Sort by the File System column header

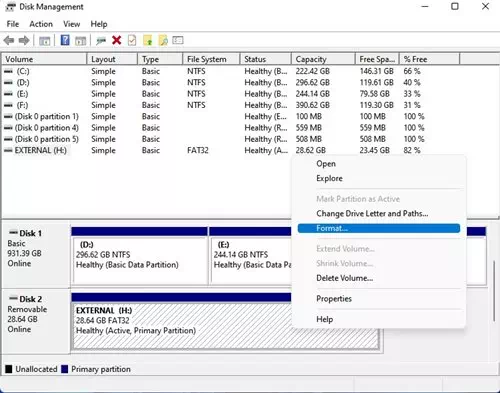coord(211,59)
